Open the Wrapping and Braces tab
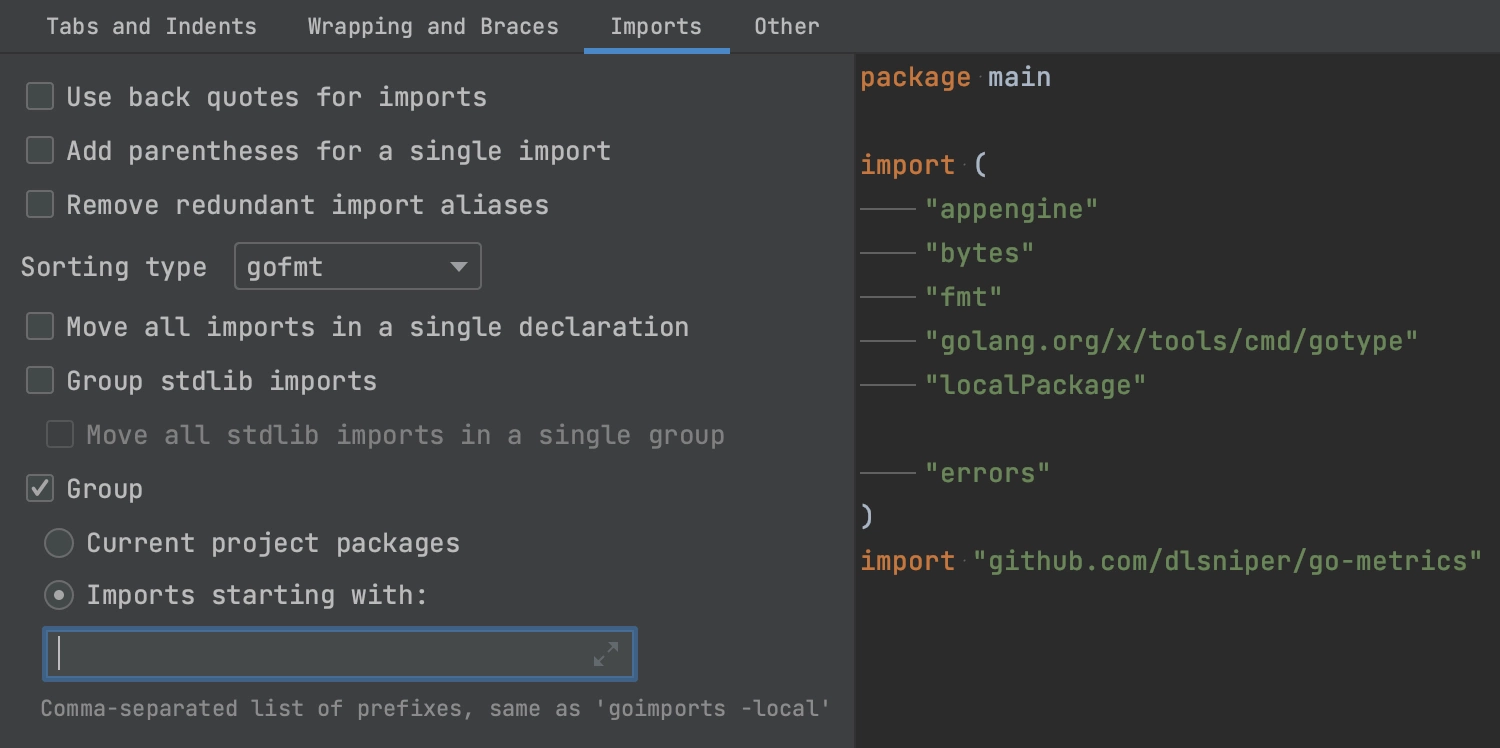1500x748 pixels. 433,27
